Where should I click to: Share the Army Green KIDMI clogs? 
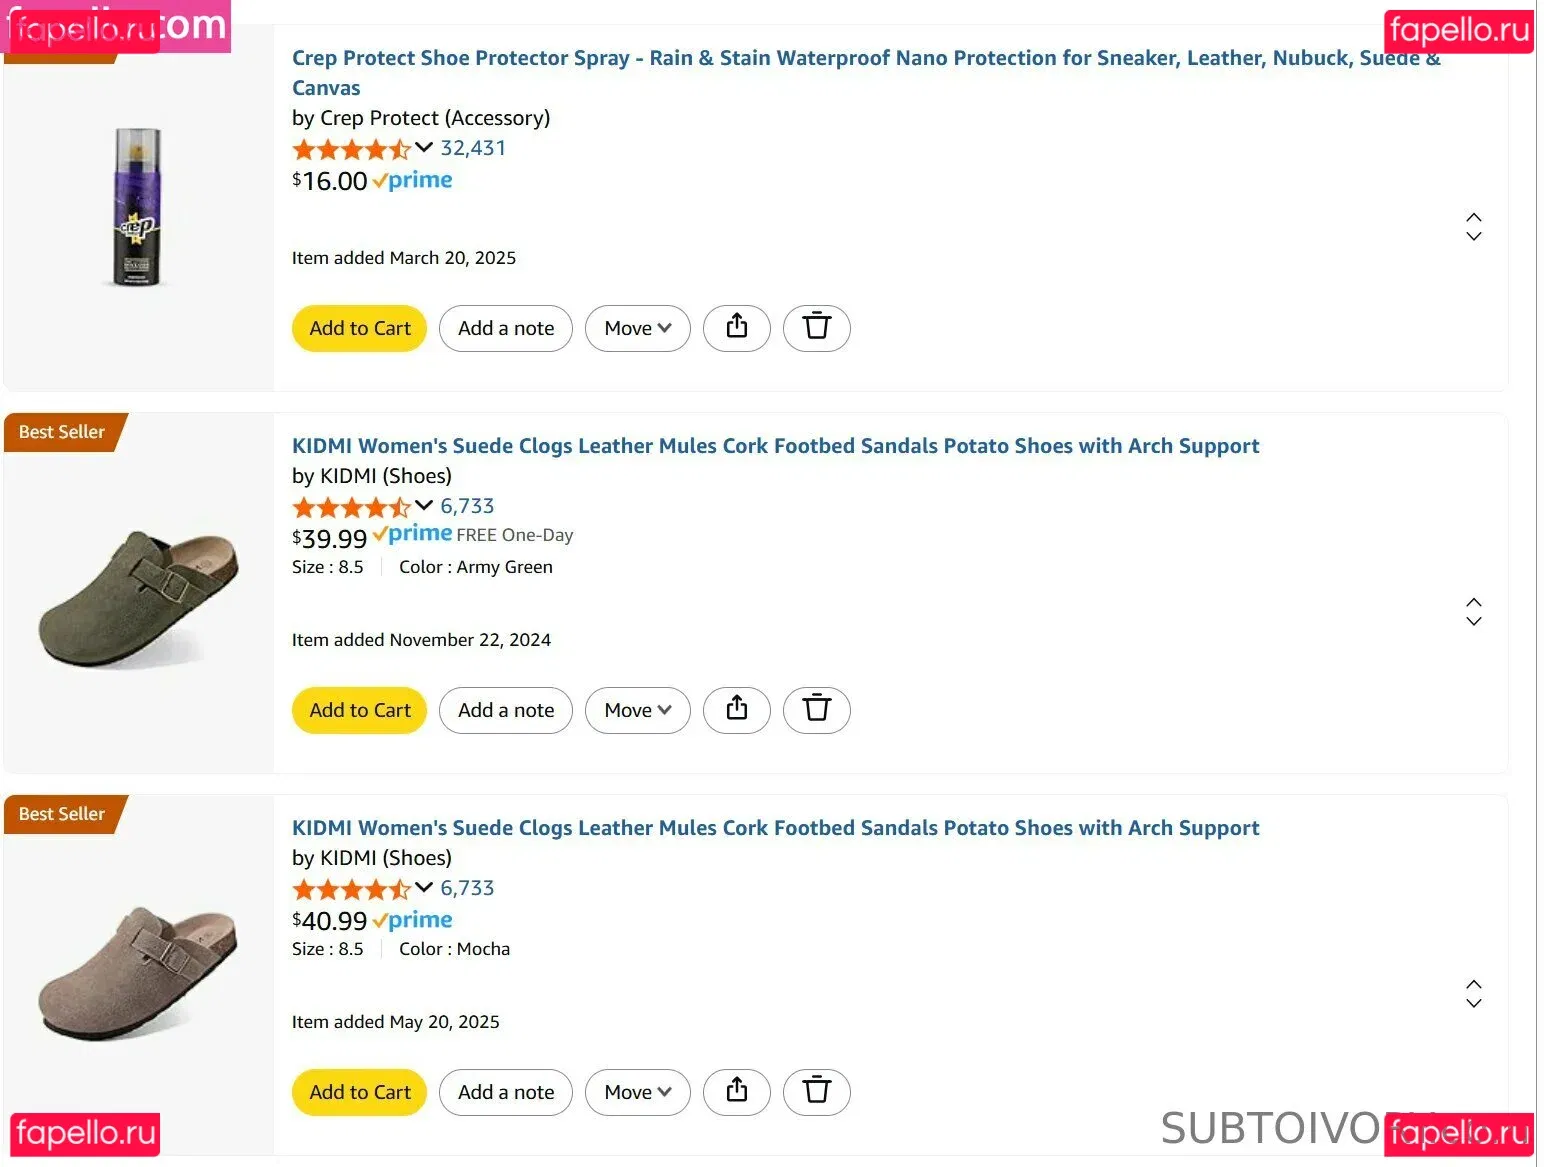[x=736, y=709]
